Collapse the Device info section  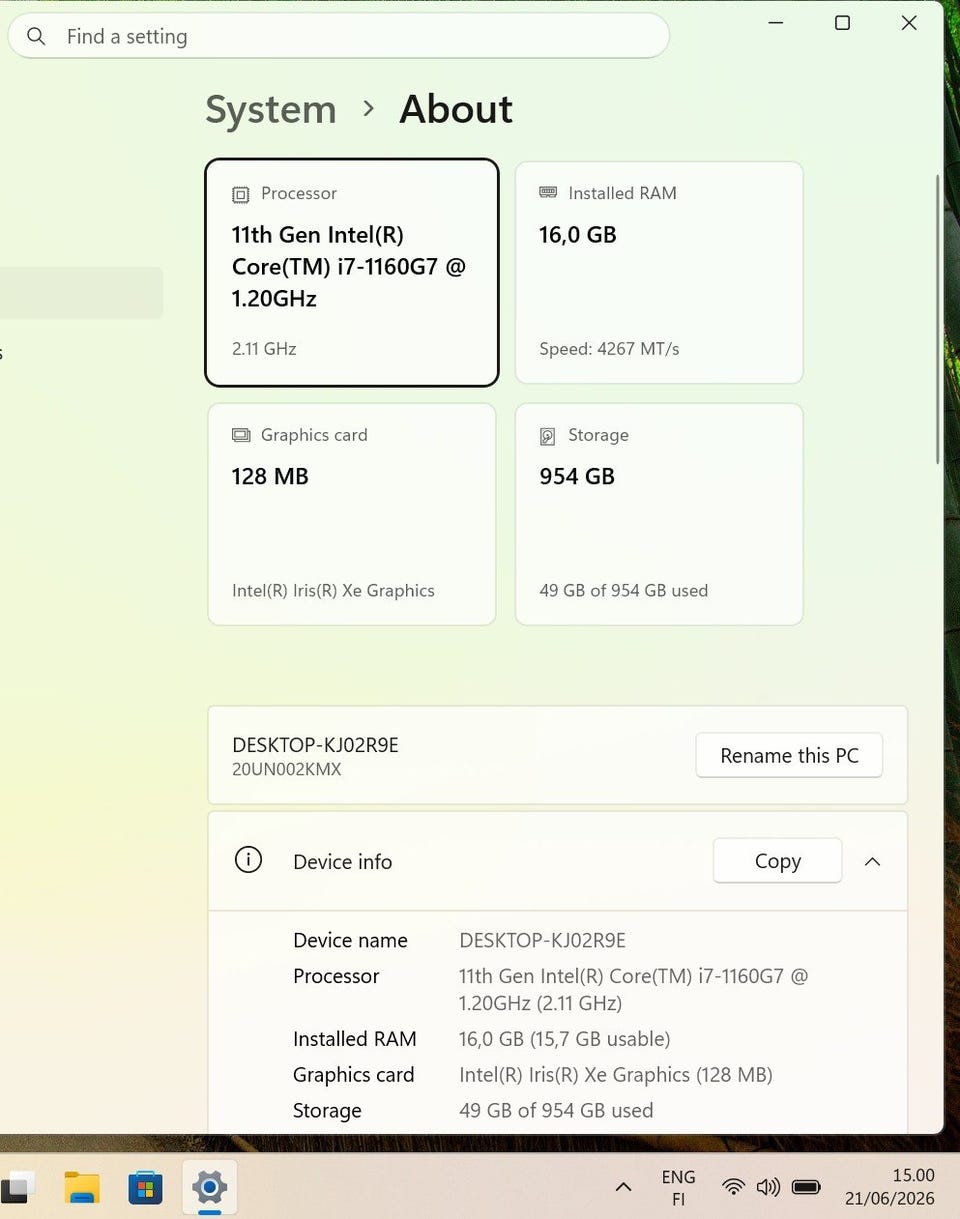(x=872, y=861)
